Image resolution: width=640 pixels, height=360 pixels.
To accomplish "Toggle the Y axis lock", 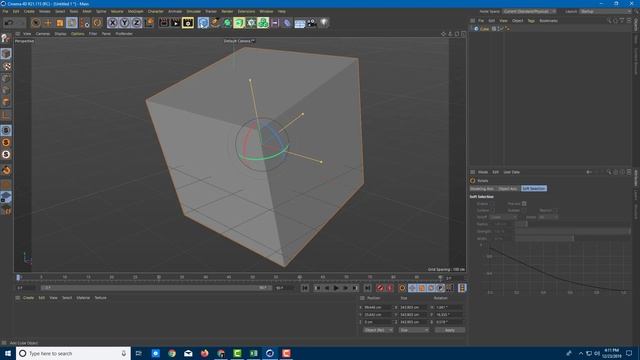I will coord(124,23).
